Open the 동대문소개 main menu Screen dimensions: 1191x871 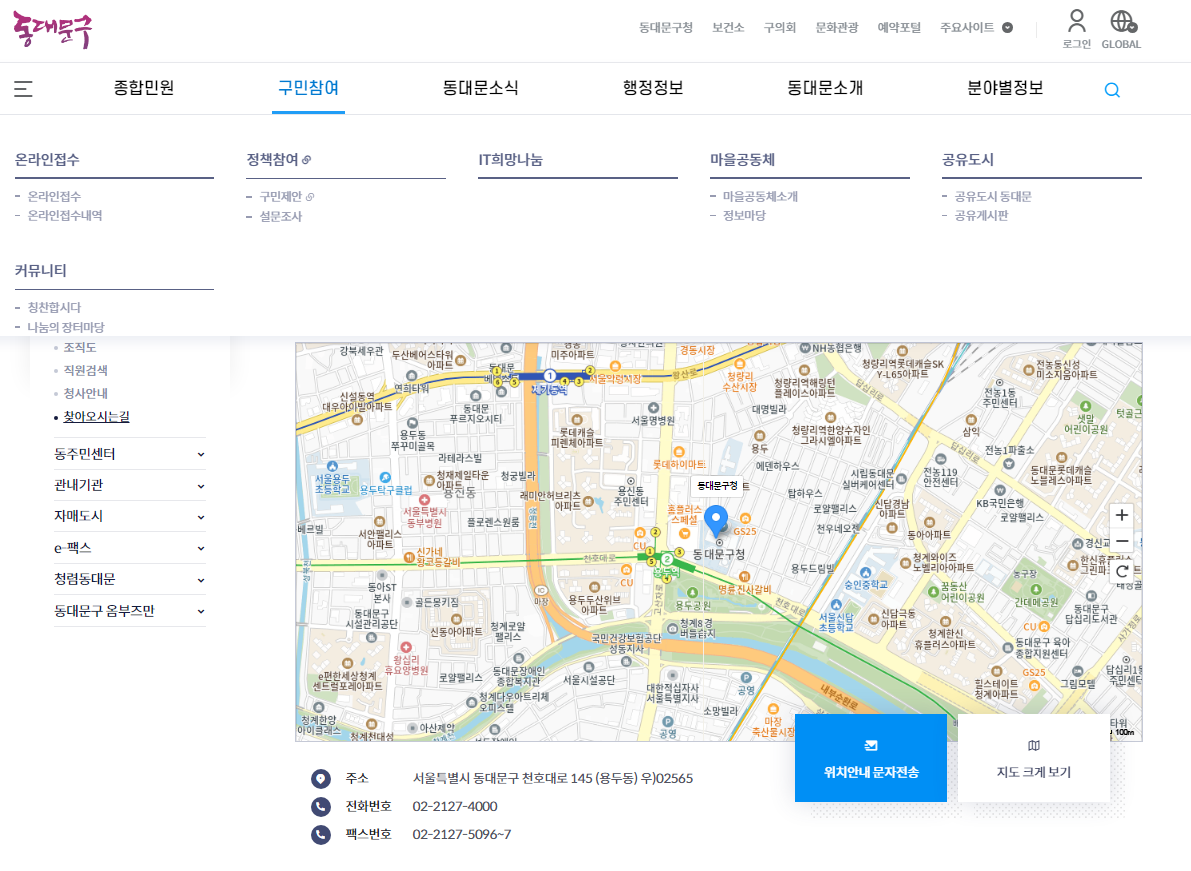[825, 88]
